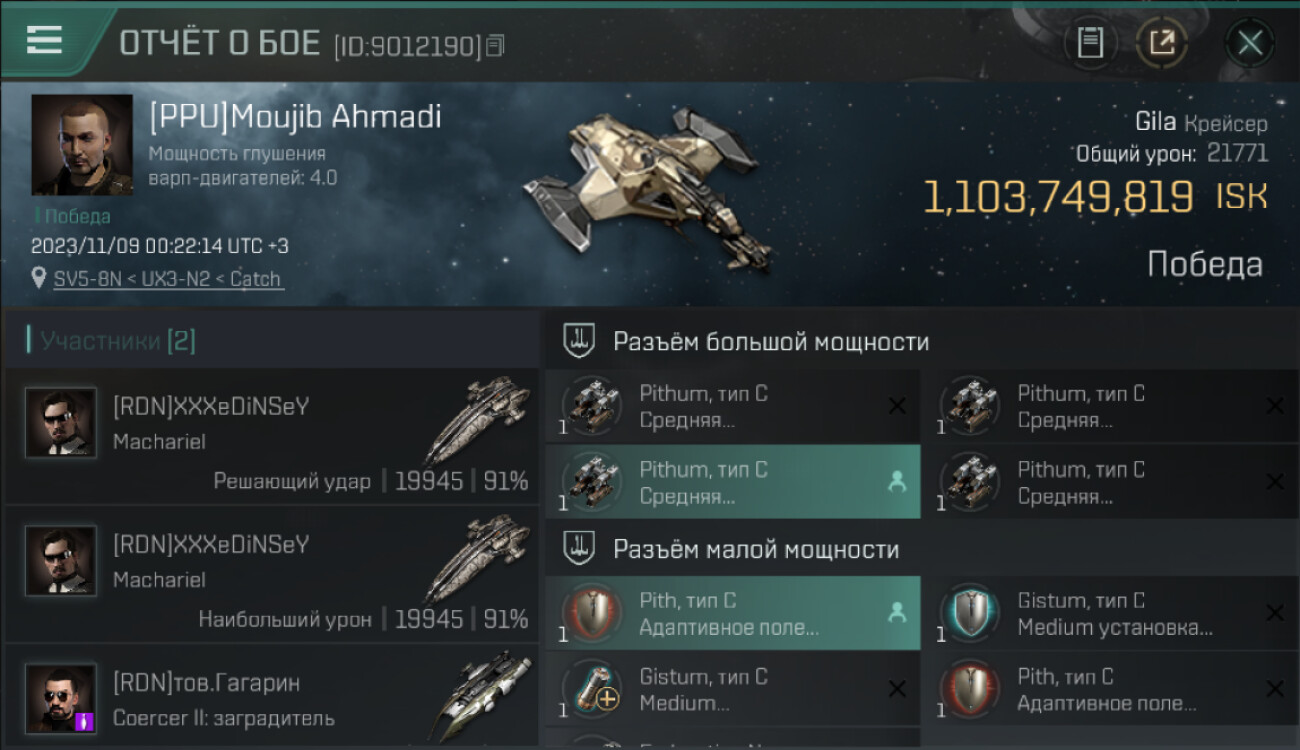Copy the battle report ID
This screenshot has height=750, width=1300.
tap(496, 46)
